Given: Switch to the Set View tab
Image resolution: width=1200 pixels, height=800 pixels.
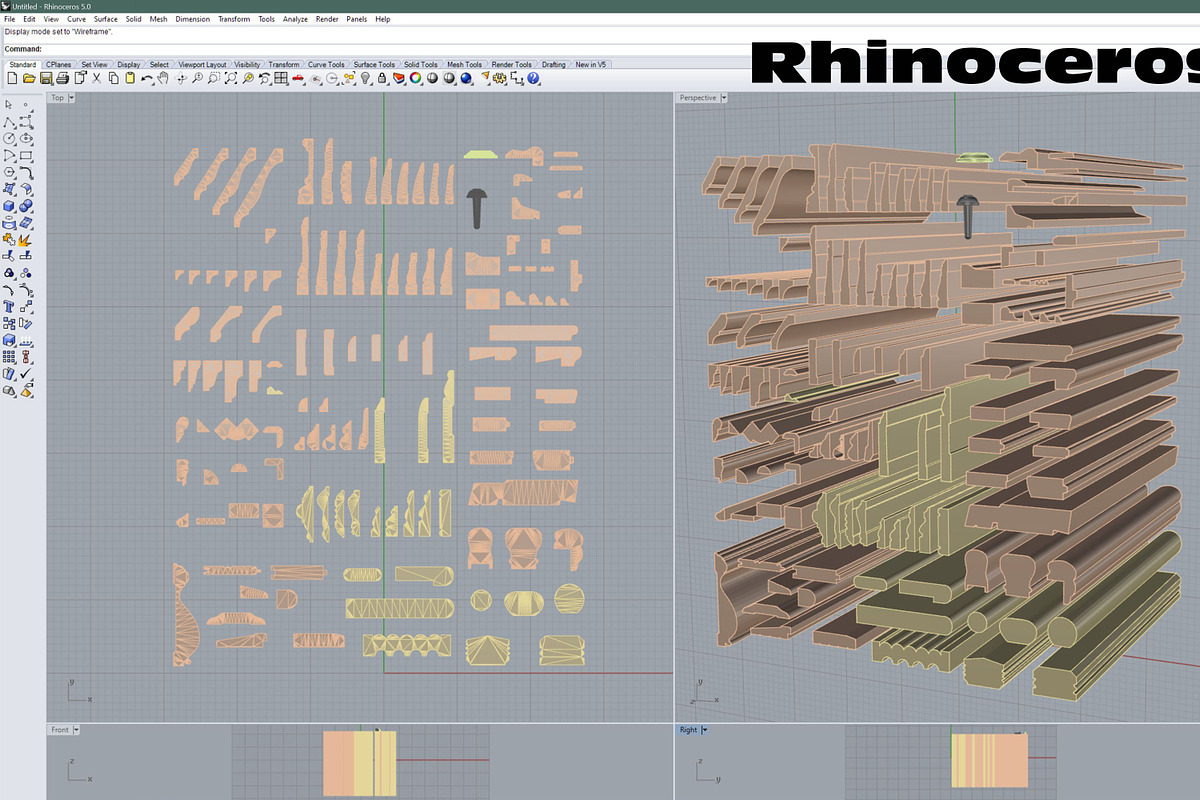Looking at the screenshot, I should pyautogui.click(x=94, y=64).
